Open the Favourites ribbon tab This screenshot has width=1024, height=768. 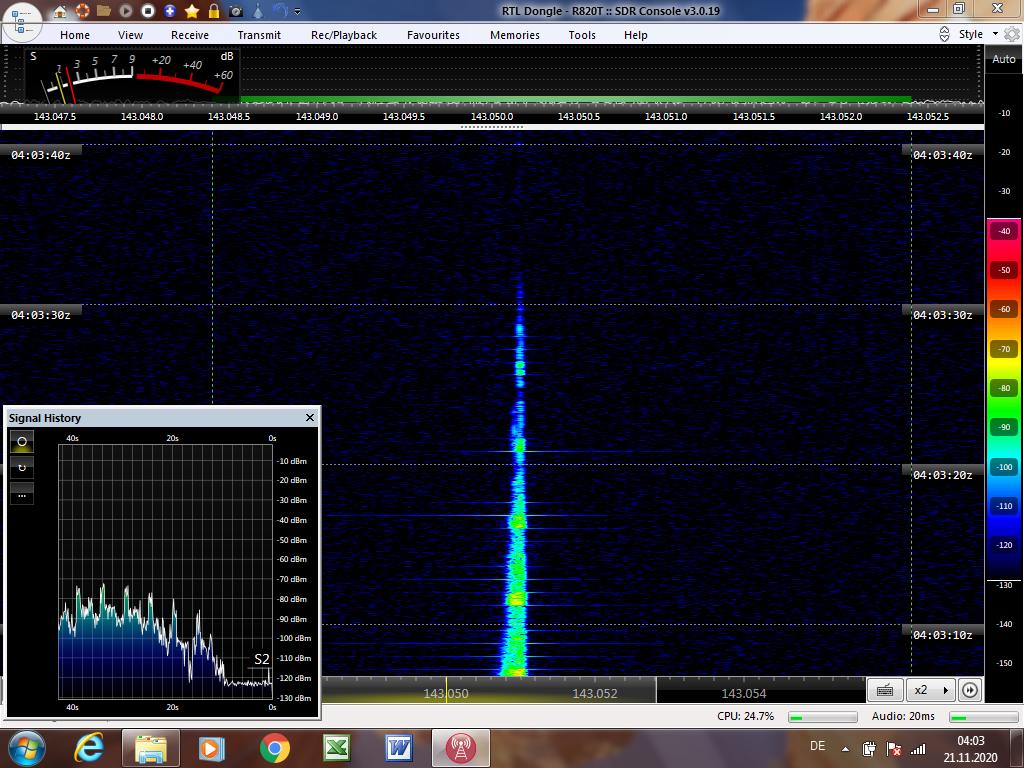tap(433, 35)
